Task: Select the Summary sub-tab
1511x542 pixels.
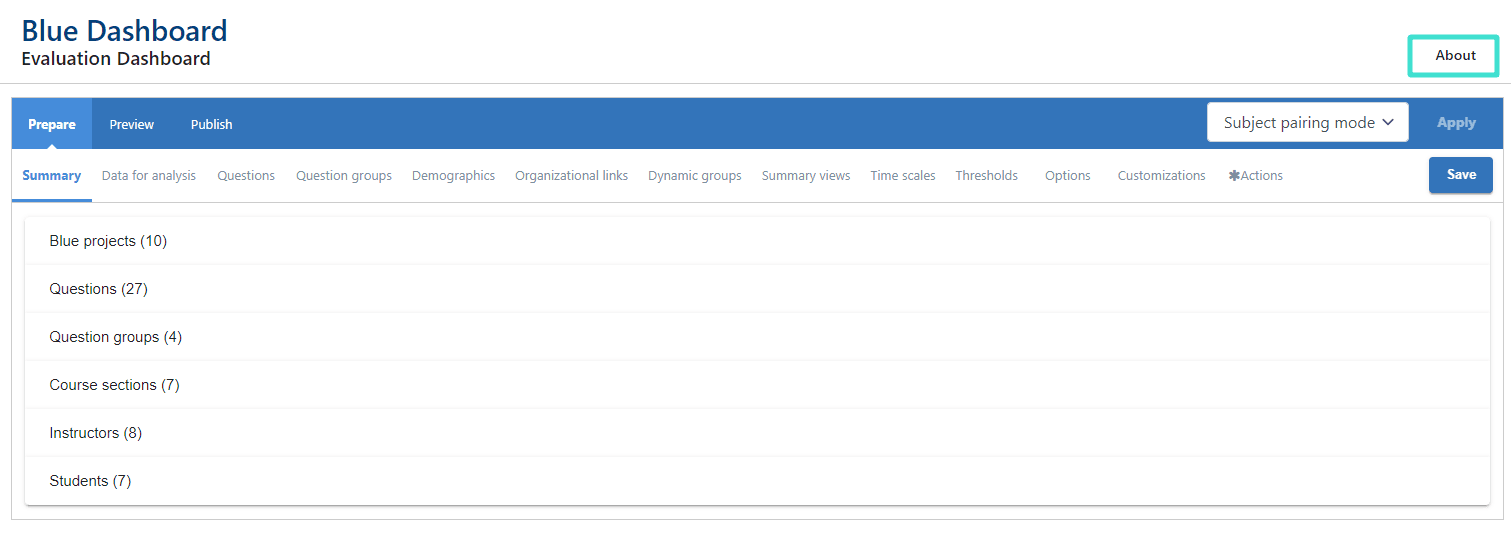Action: pos(52,175)
